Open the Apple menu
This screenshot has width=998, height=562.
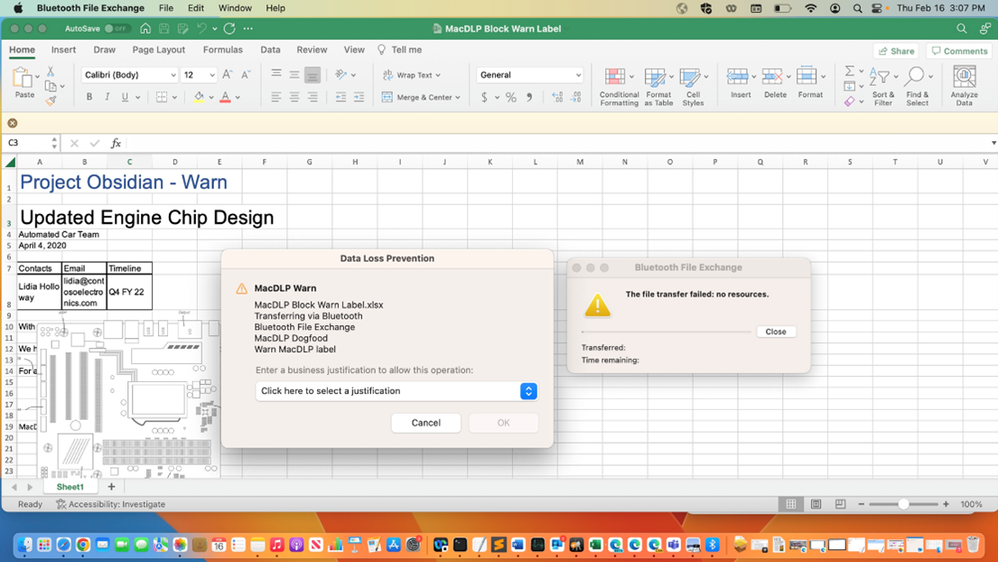[x=18, y=8]
